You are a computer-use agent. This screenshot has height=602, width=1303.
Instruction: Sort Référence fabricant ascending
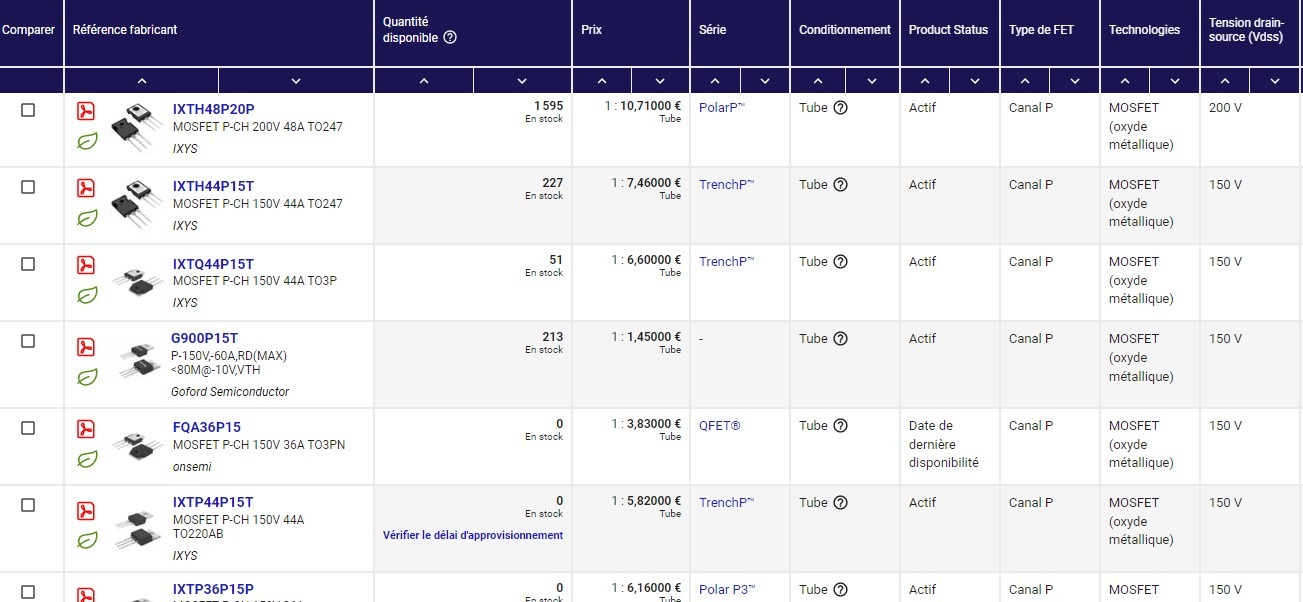tap(141, 81)
